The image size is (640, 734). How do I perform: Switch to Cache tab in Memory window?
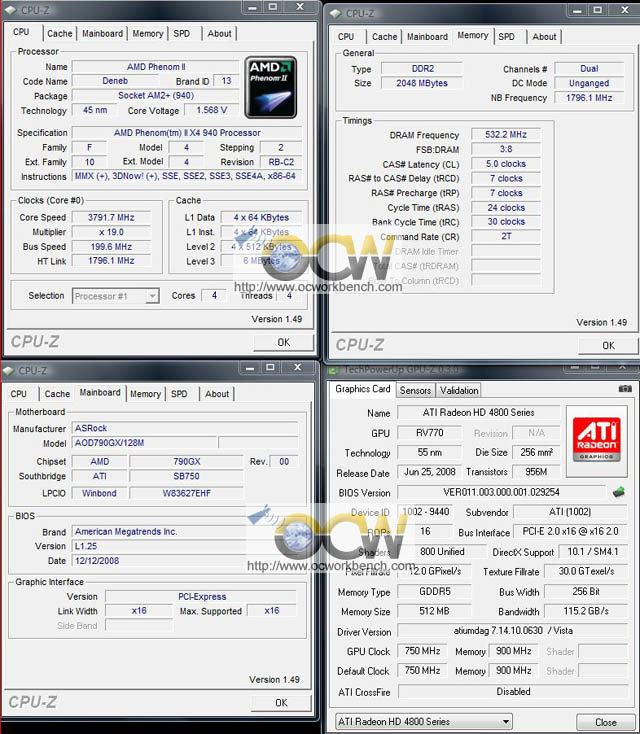tap(385, 37)
